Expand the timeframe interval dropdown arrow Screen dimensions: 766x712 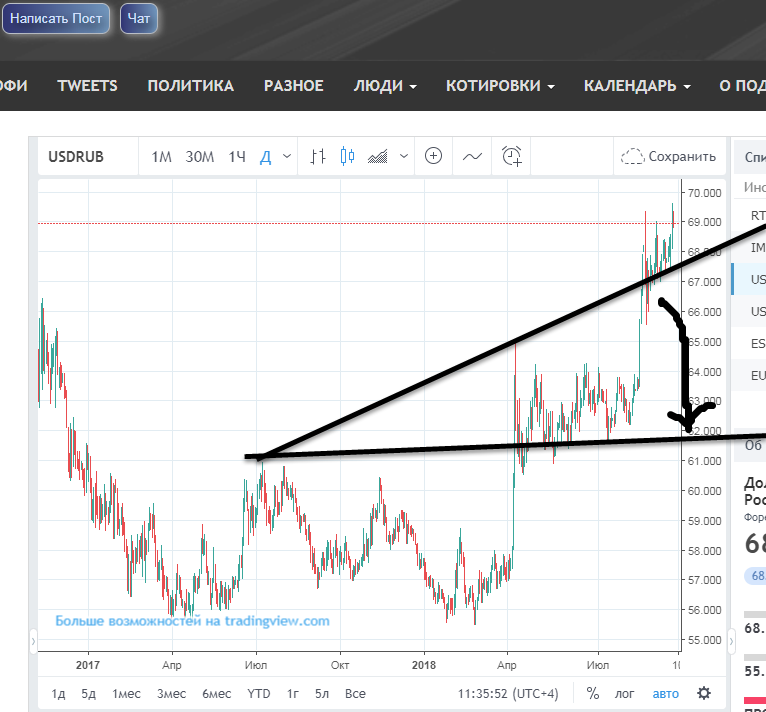click(x=287, y=156)
